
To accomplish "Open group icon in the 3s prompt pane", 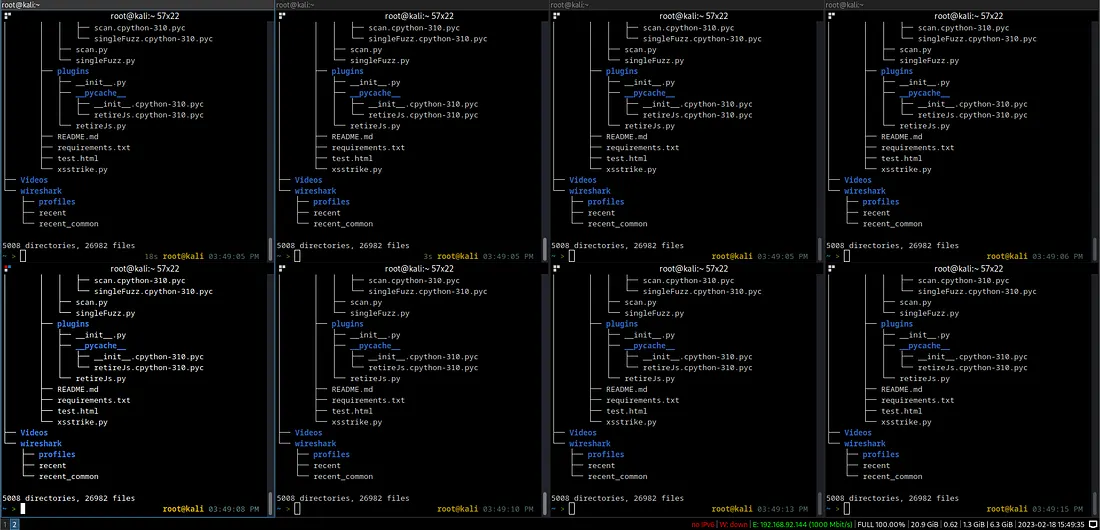I will pos(283,16).
